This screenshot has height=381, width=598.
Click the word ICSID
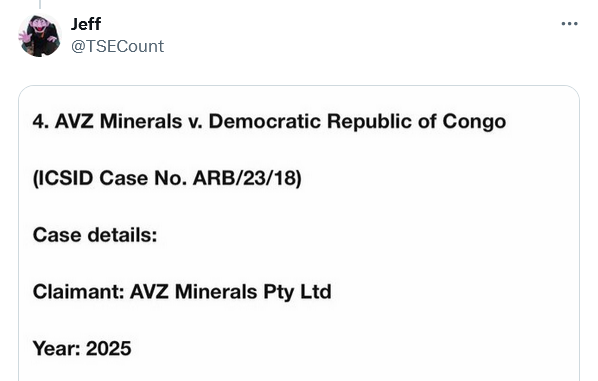(x=64, y=178)
